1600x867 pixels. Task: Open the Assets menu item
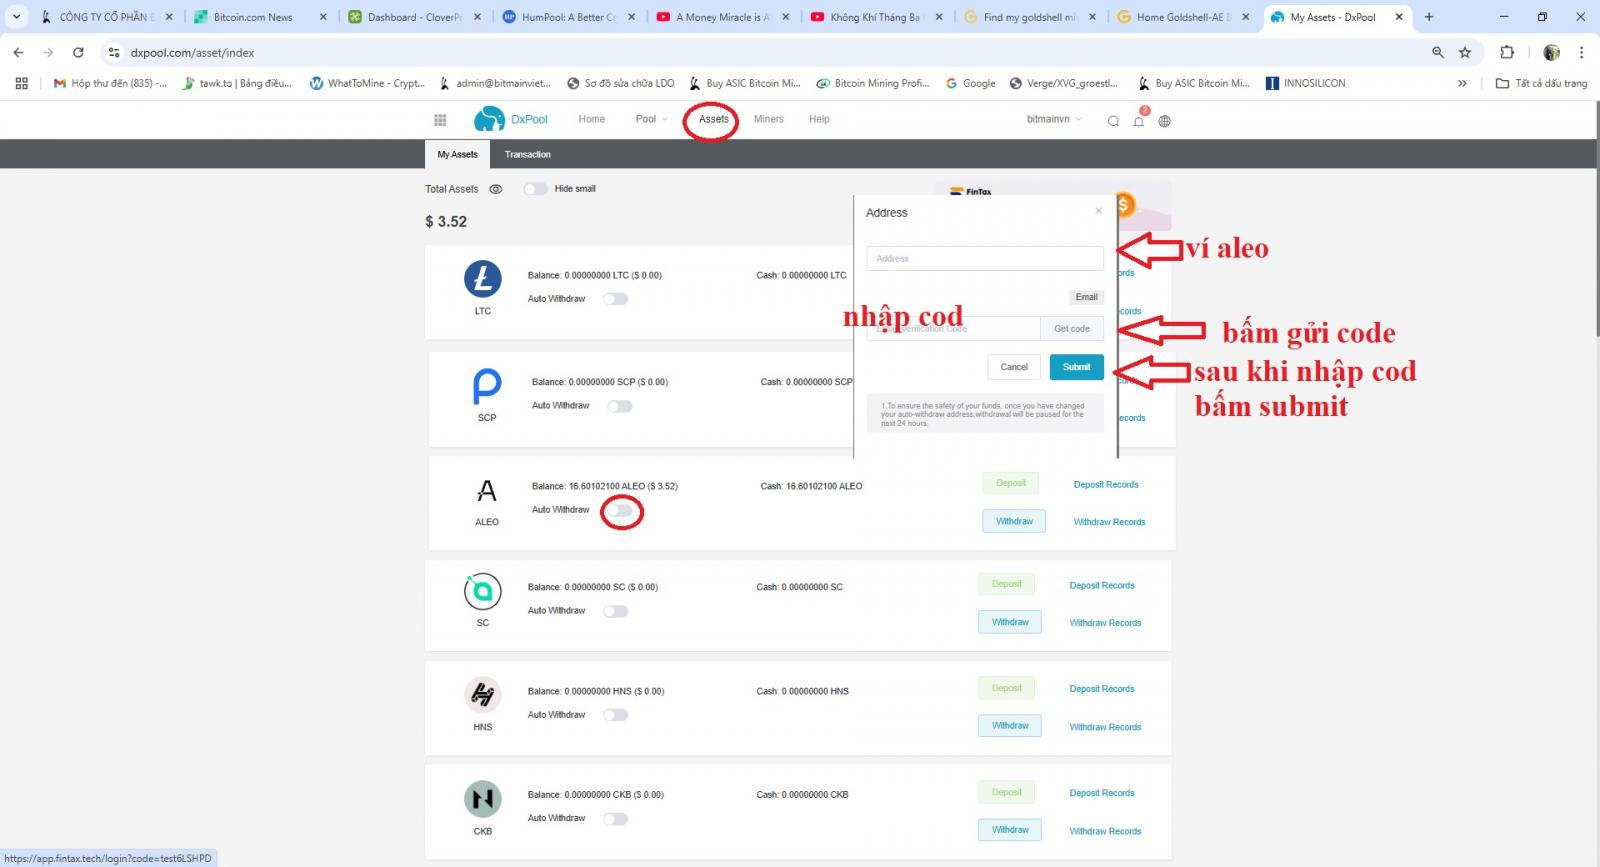714,119
